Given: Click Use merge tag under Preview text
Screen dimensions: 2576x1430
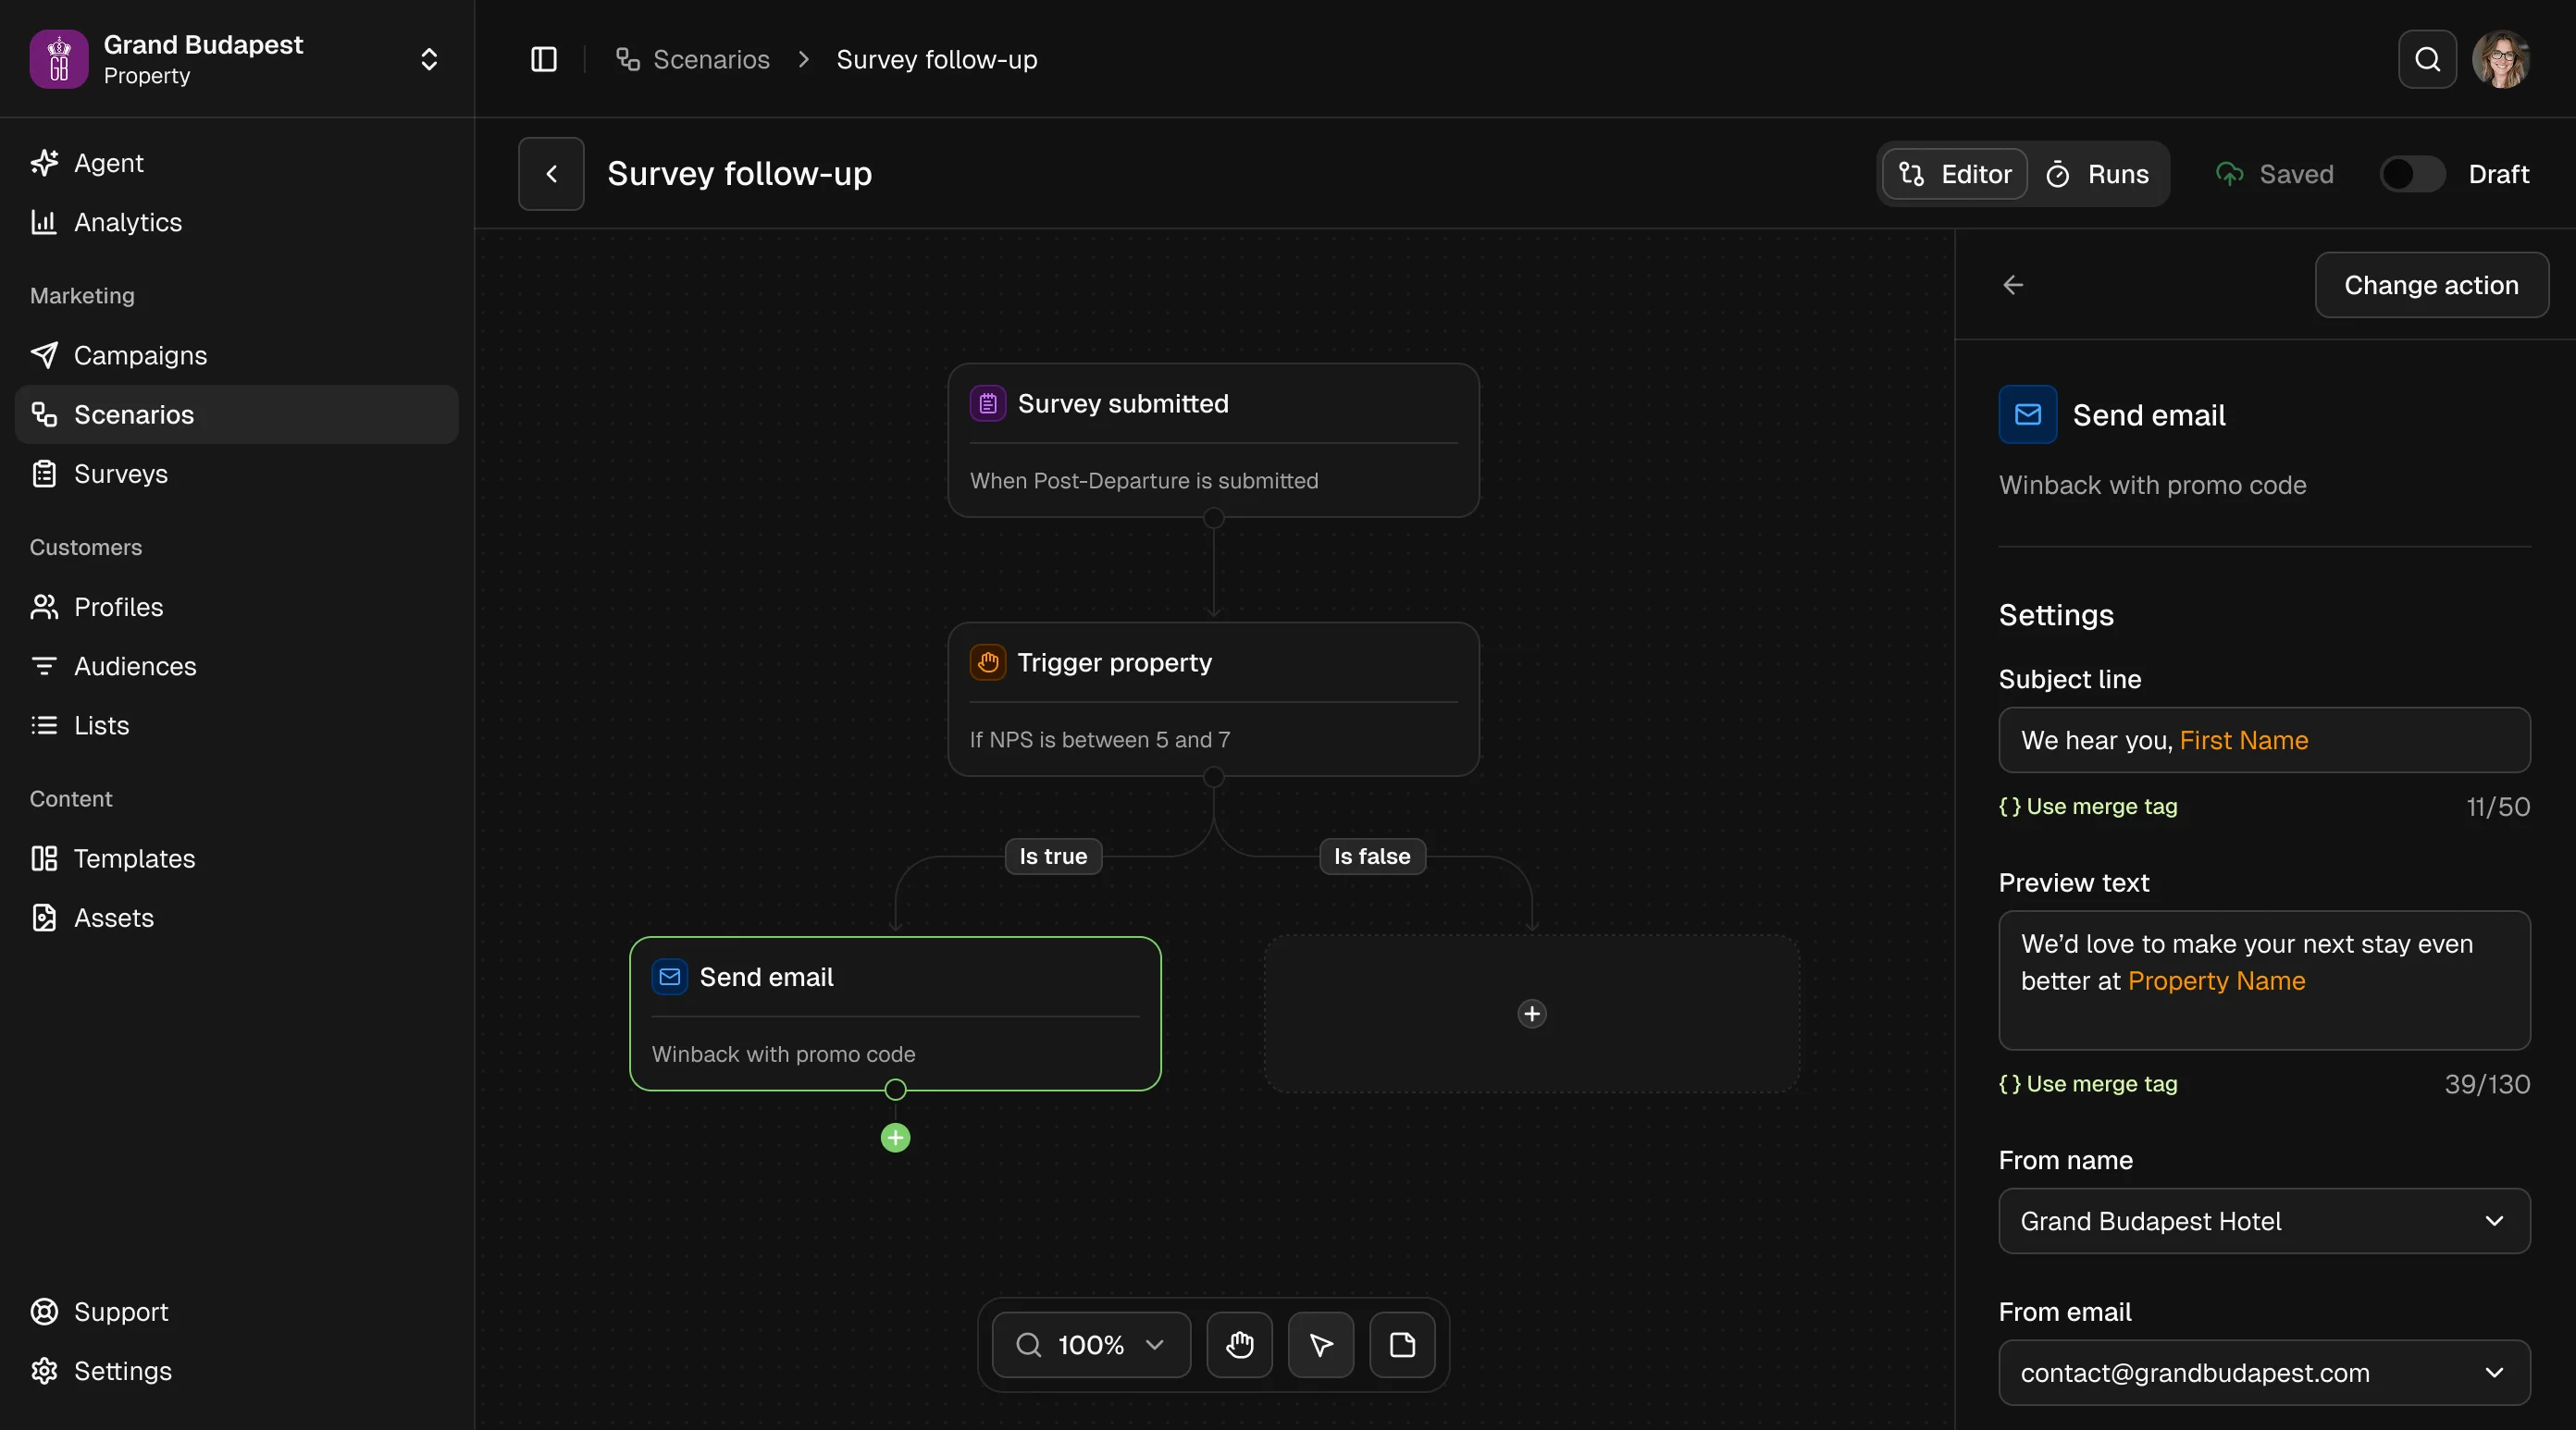Looking at the screenshot, I should point(2087,1084).
